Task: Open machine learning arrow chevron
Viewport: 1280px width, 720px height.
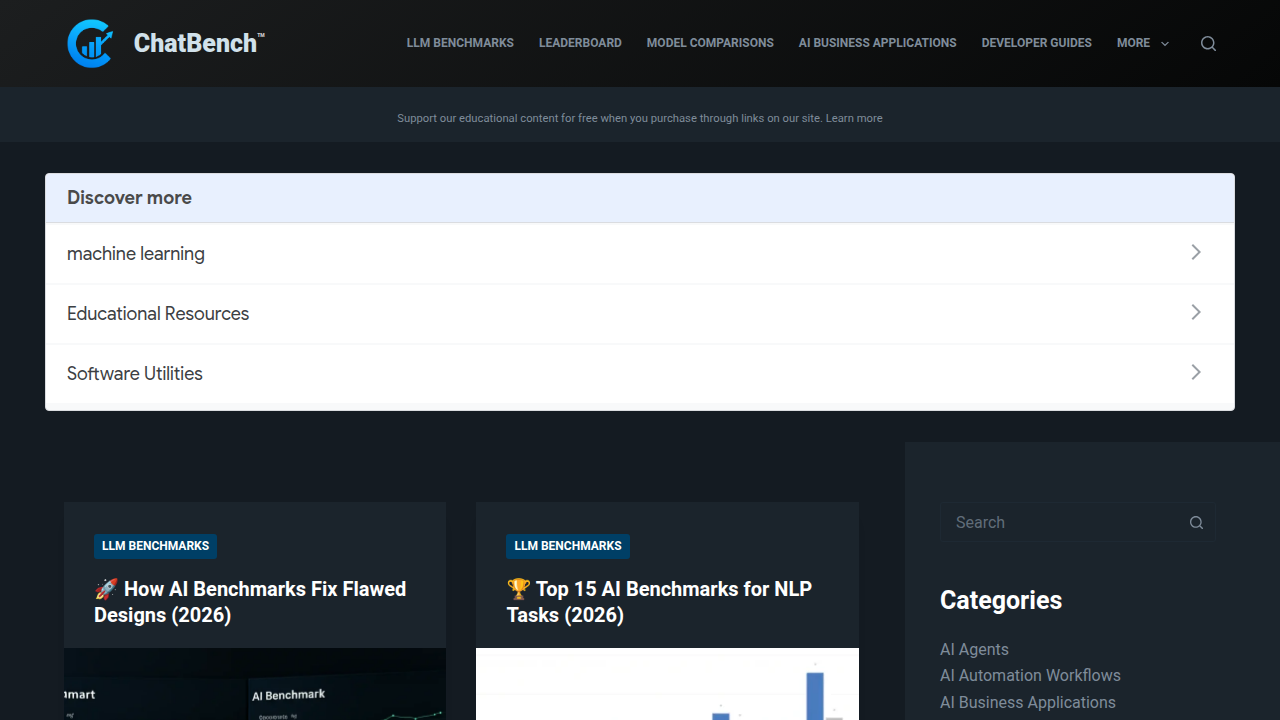Action: [x=1196, y=252]
